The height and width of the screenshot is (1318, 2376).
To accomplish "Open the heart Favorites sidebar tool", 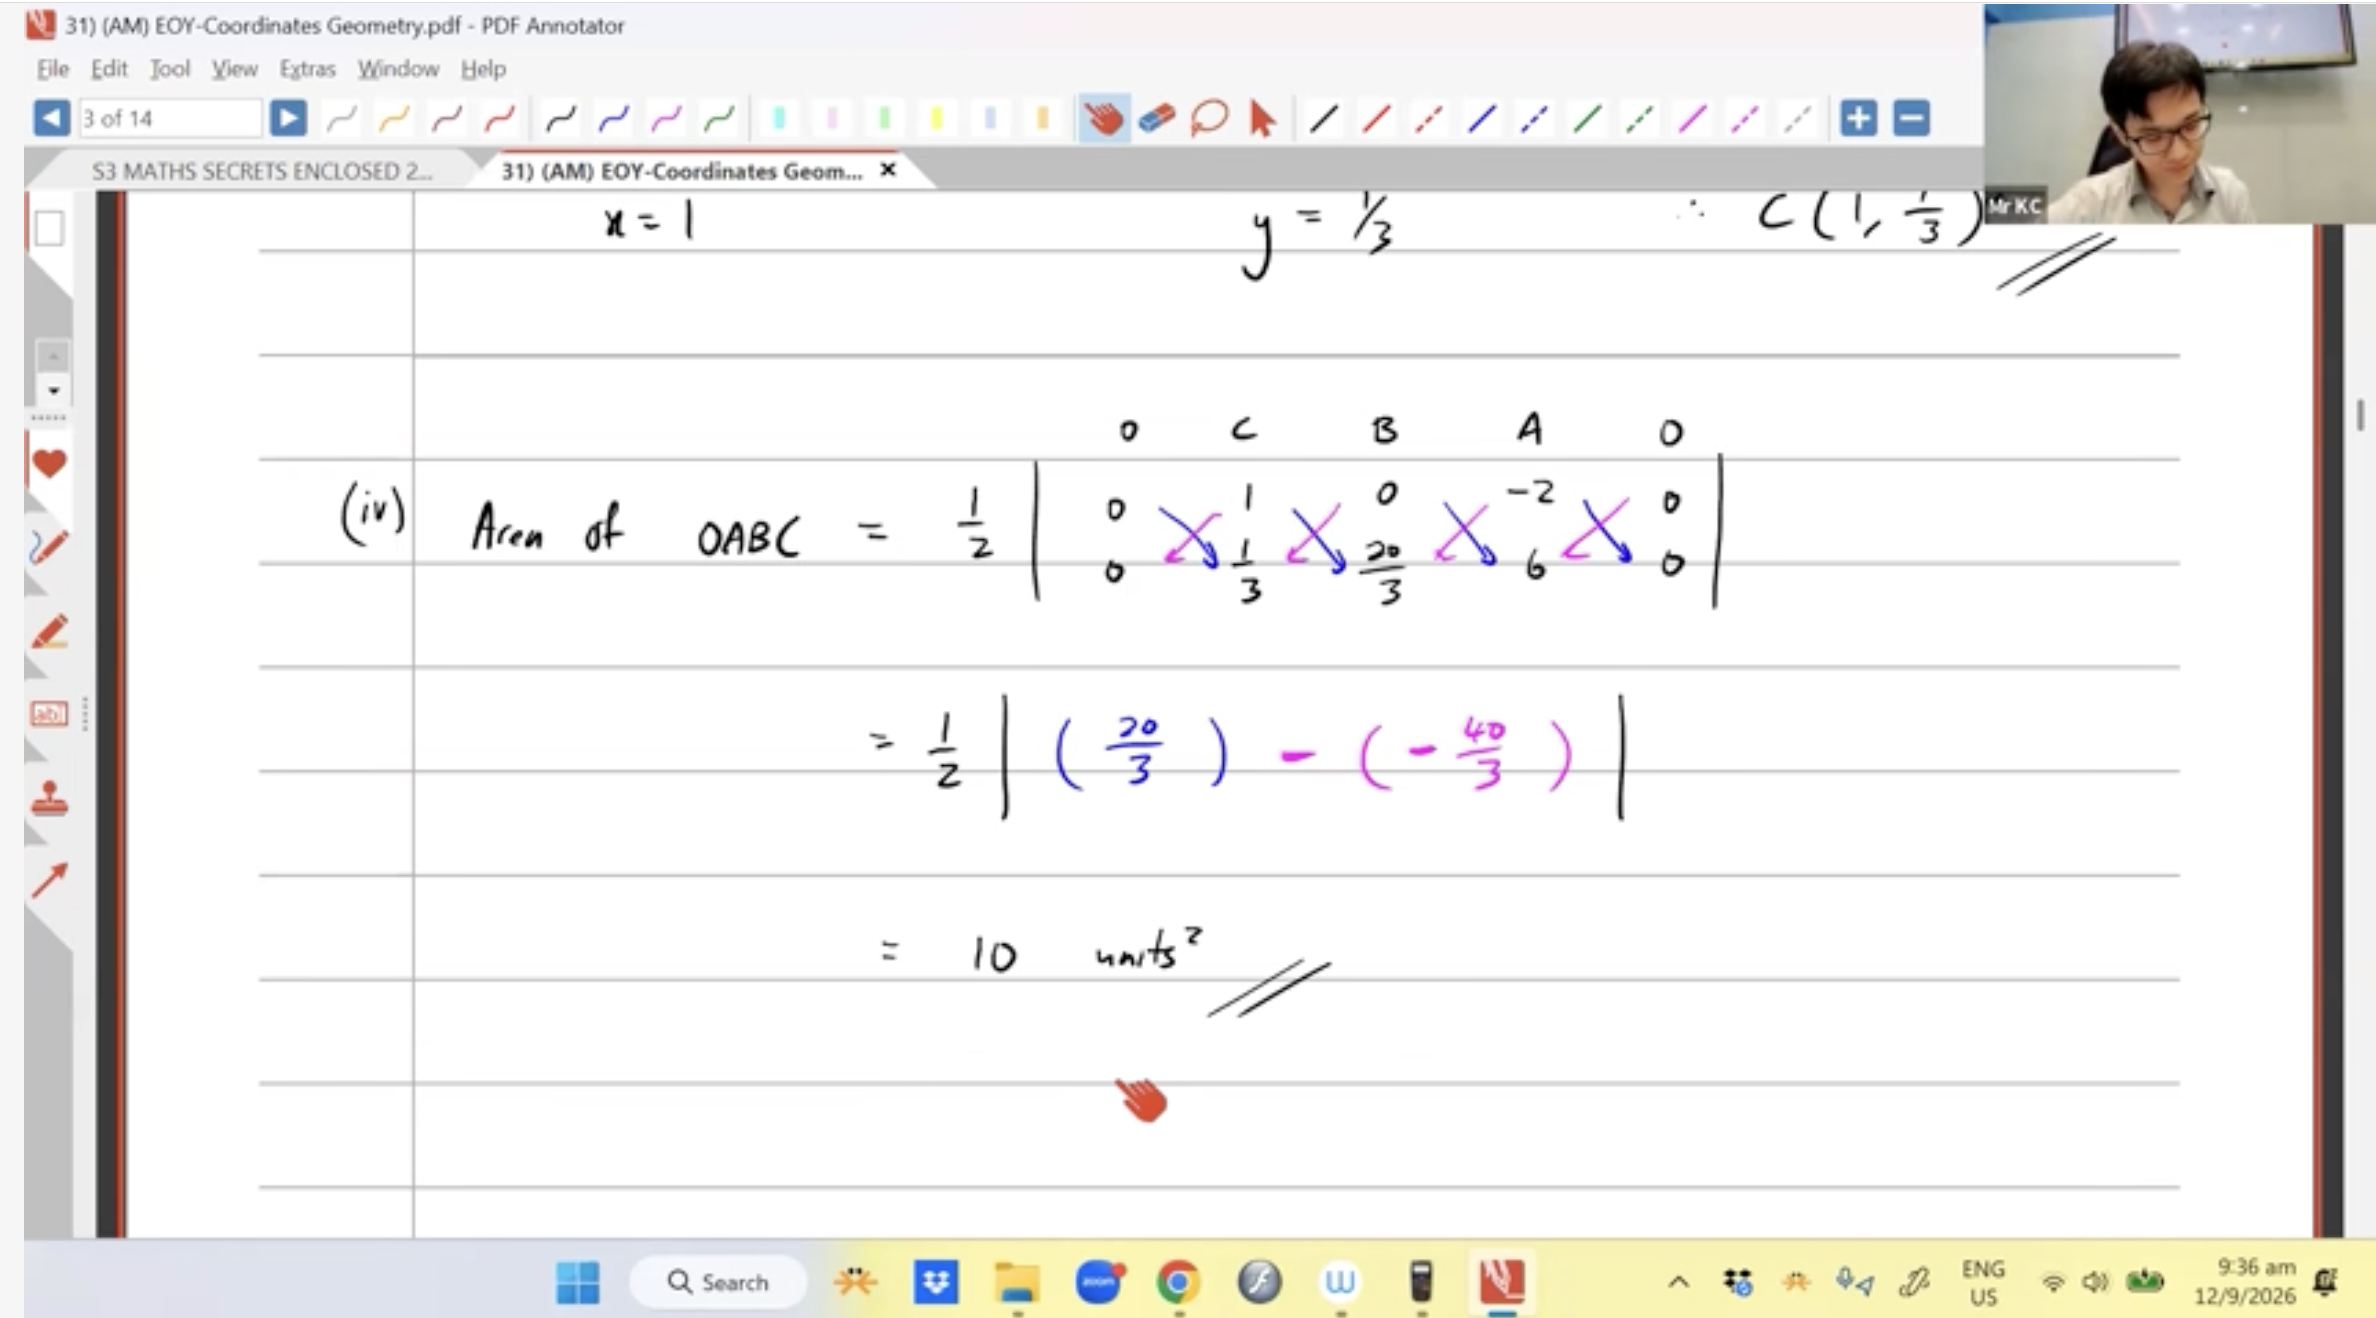I will click(49, 463).
